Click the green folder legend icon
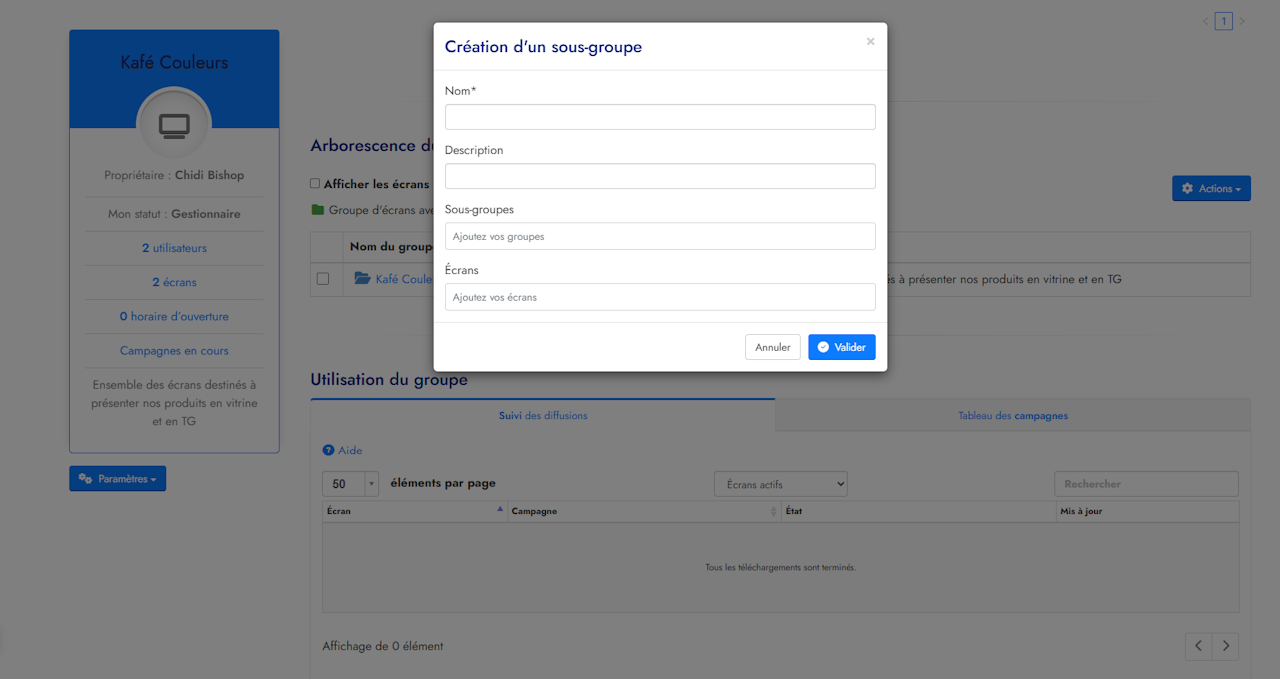The width and height of the screenshot is (1280, 679). point(318,210)
